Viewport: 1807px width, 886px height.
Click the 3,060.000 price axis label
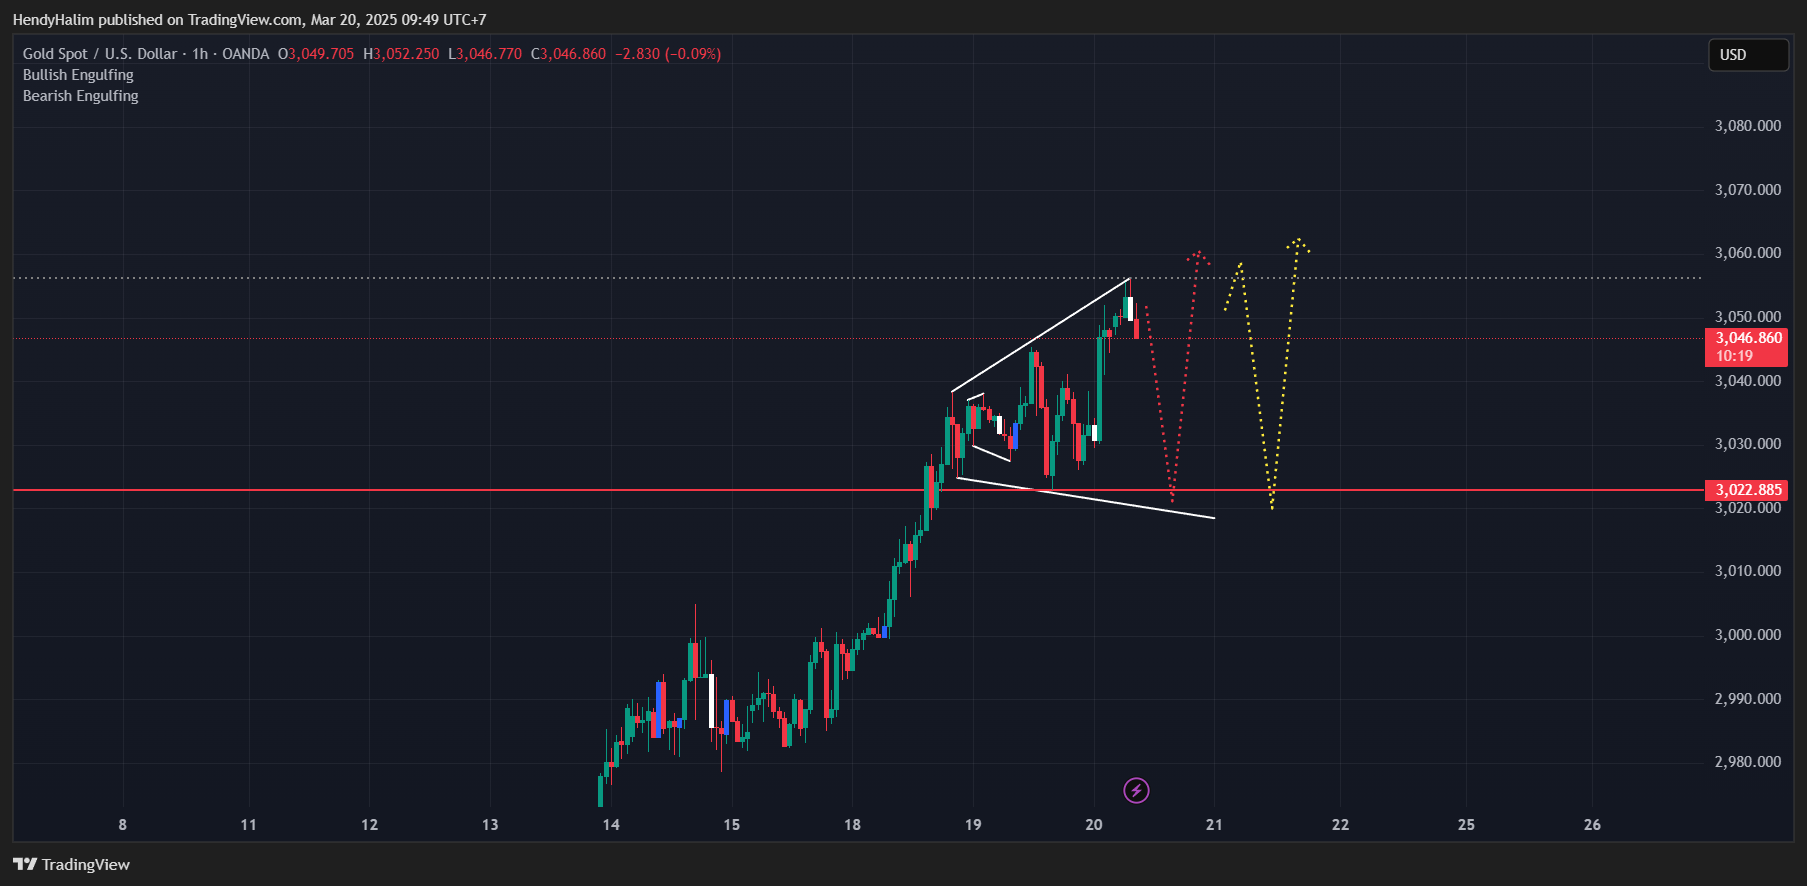pos(1748,253)
